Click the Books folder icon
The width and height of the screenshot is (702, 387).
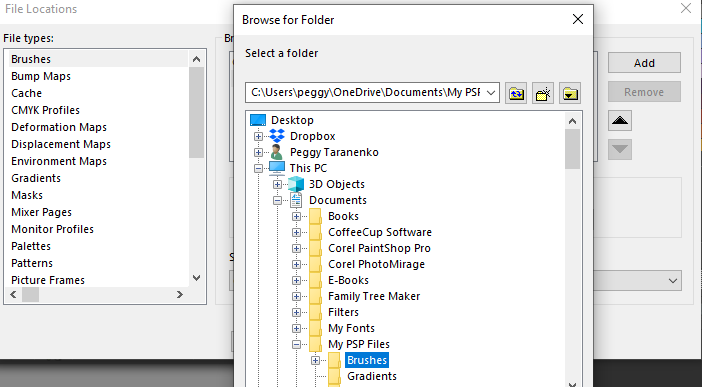click(x=315, y=216)
